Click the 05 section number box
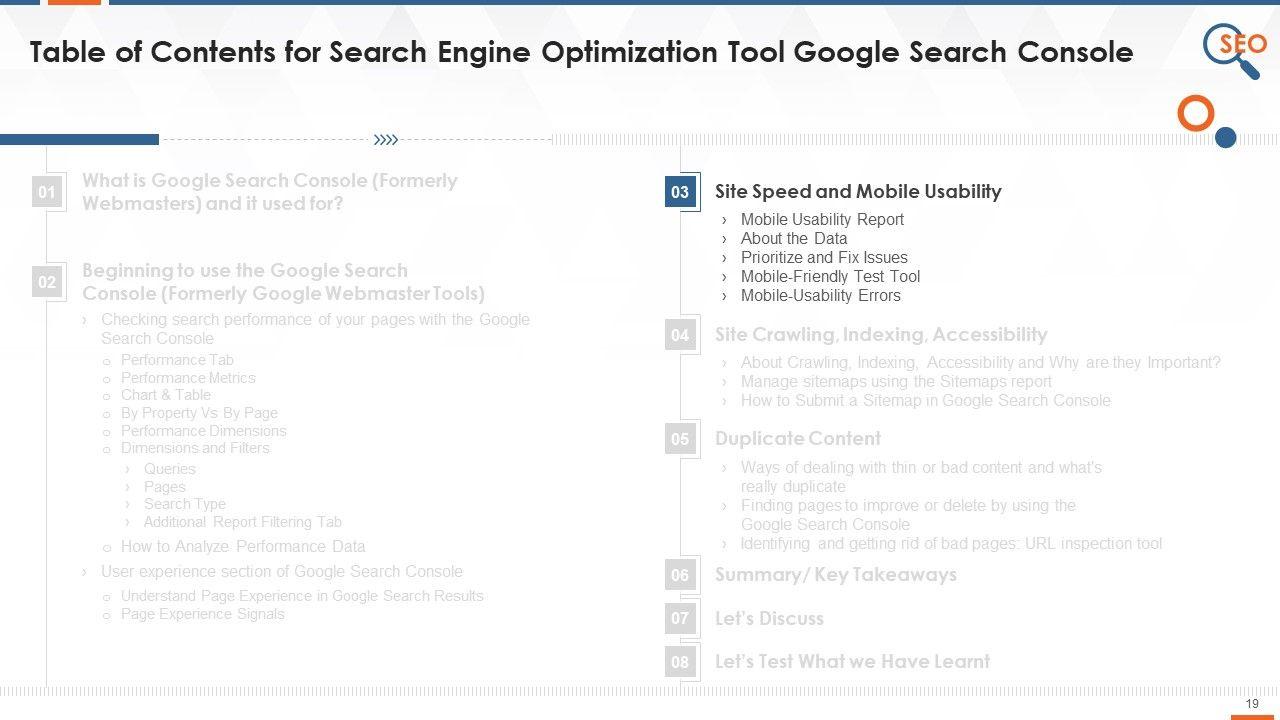 click(x=680, y=439)
